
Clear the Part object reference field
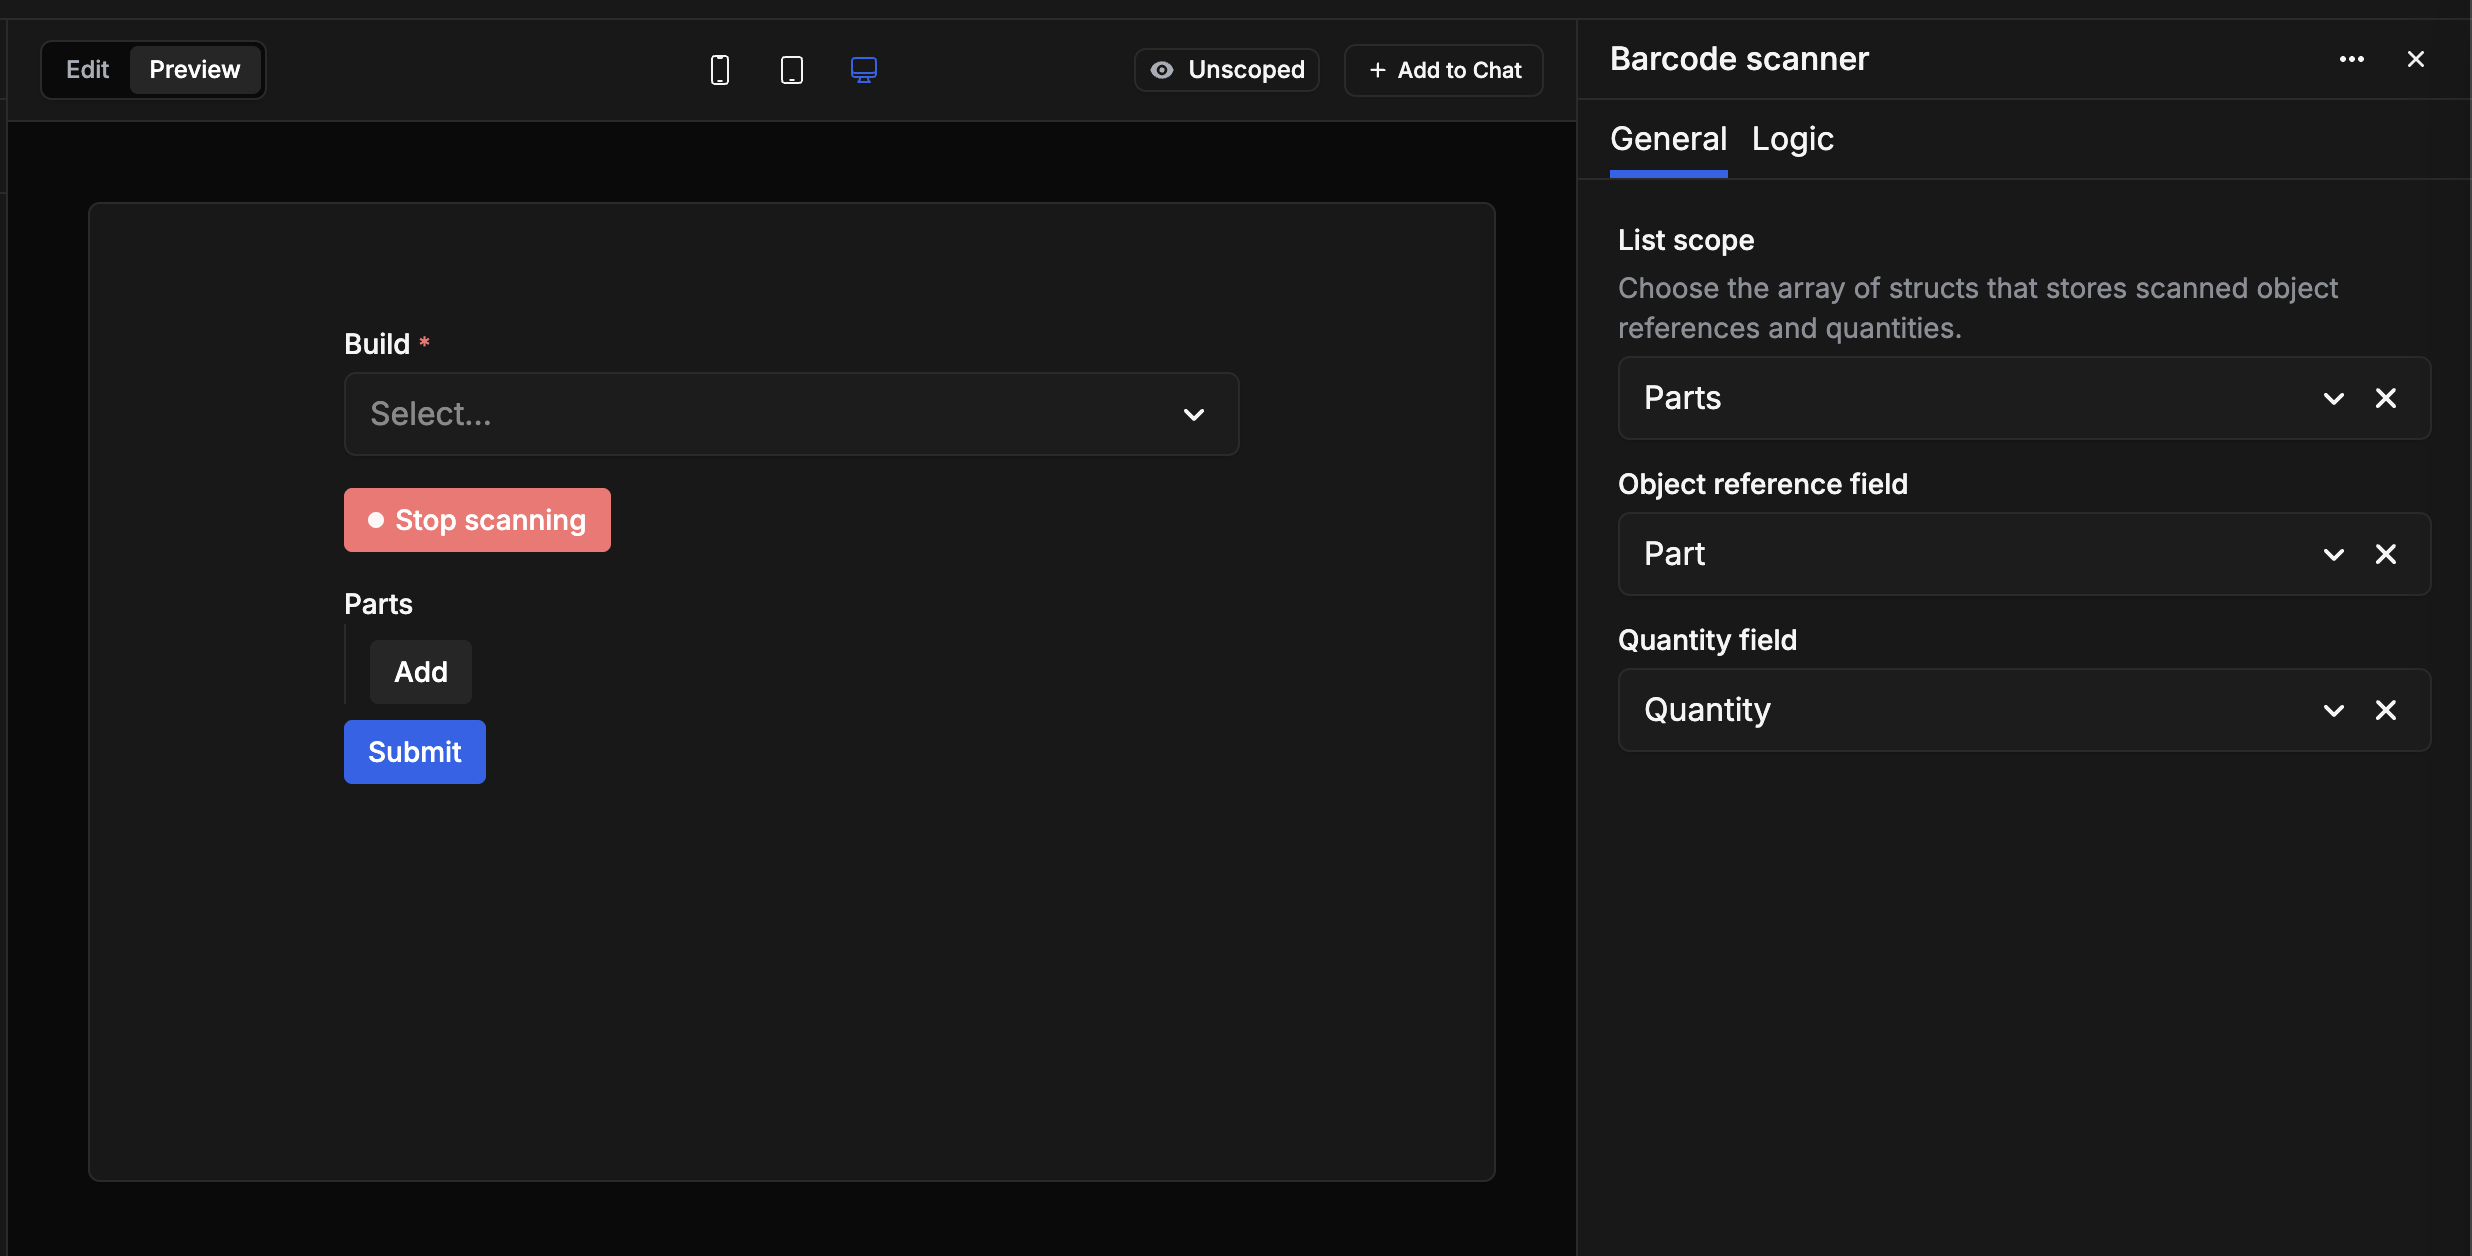(2385, 554)
